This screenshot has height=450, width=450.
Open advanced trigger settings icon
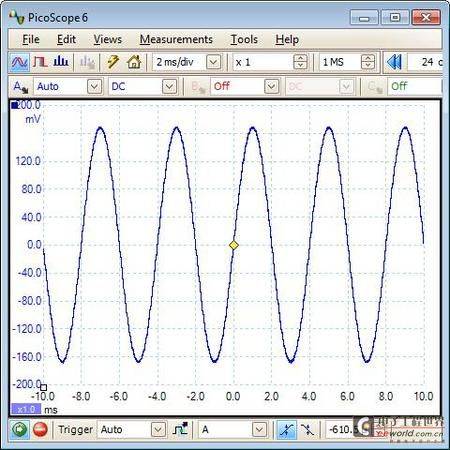point(180,429)
